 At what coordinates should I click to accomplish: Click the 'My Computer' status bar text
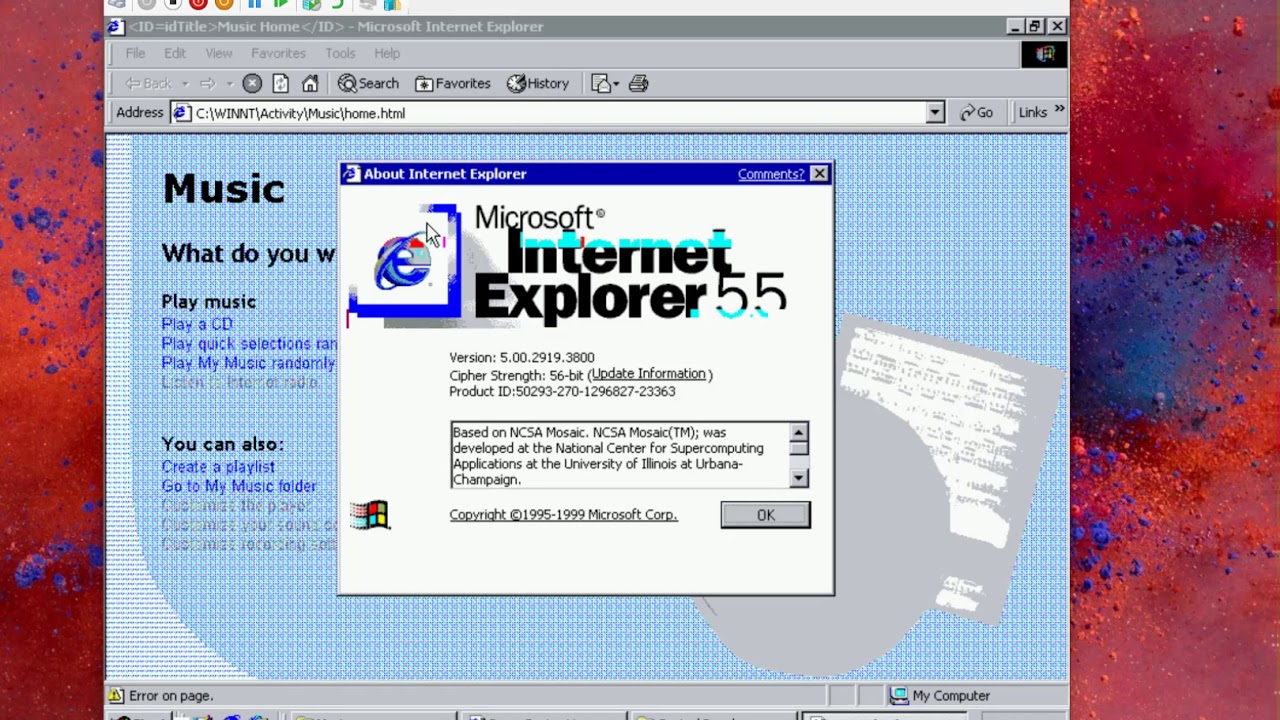tap(951, 696)
